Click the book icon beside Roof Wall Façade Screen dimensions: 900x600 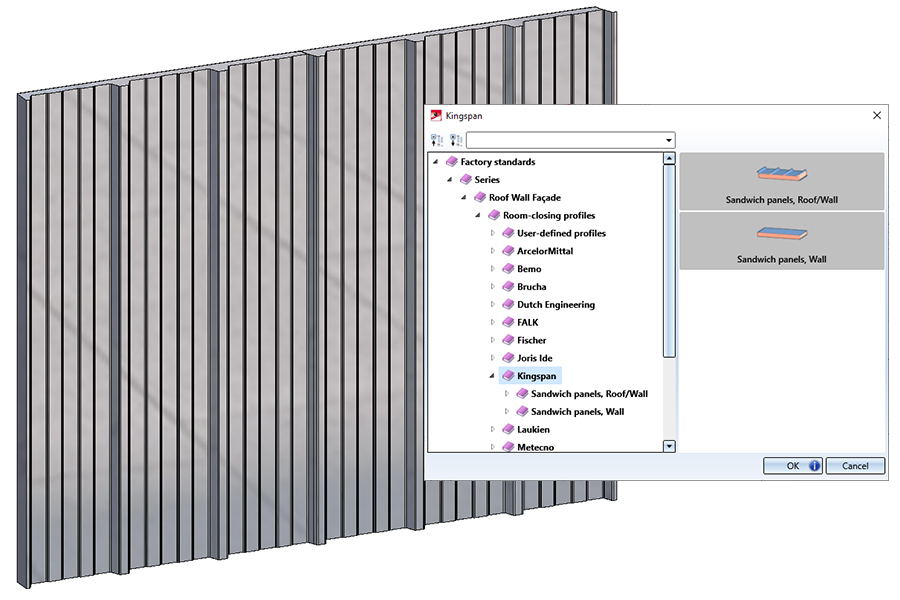tap(480, 198)
